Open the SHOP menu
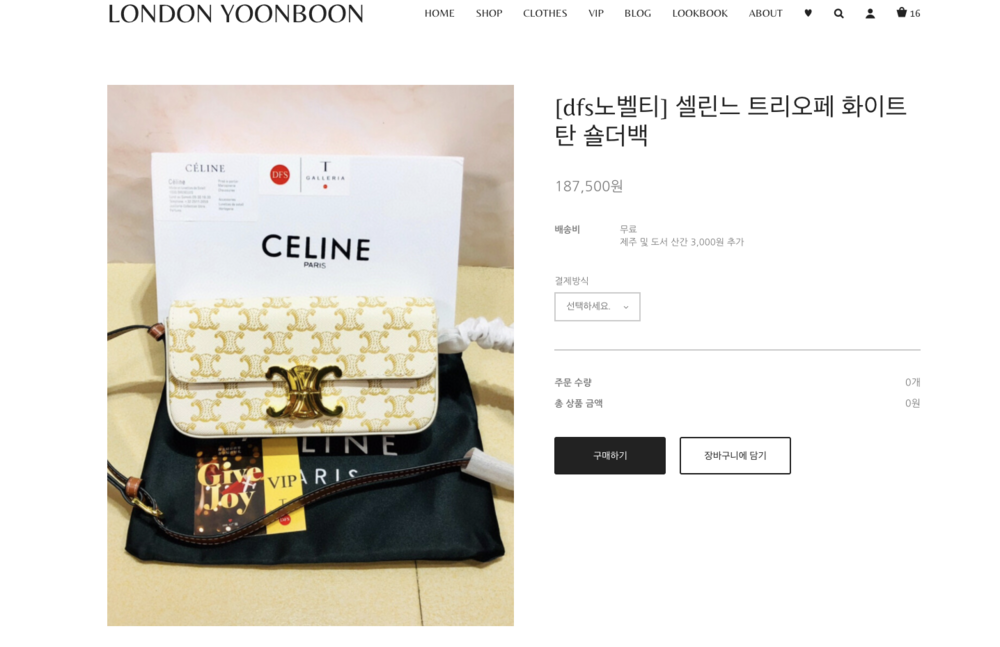This screenshot has width=1000, height=647. click(489, 13)
